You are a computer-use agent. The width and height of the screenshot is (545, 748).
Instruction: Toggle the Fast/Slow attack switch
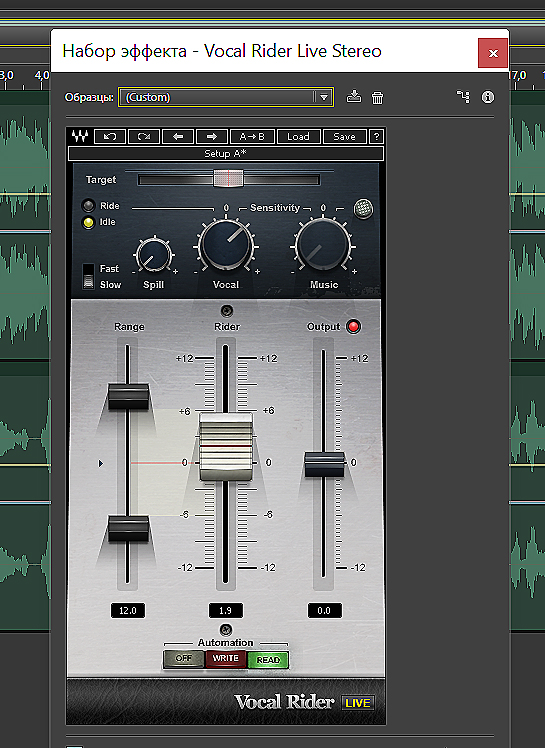pos(88,276)
